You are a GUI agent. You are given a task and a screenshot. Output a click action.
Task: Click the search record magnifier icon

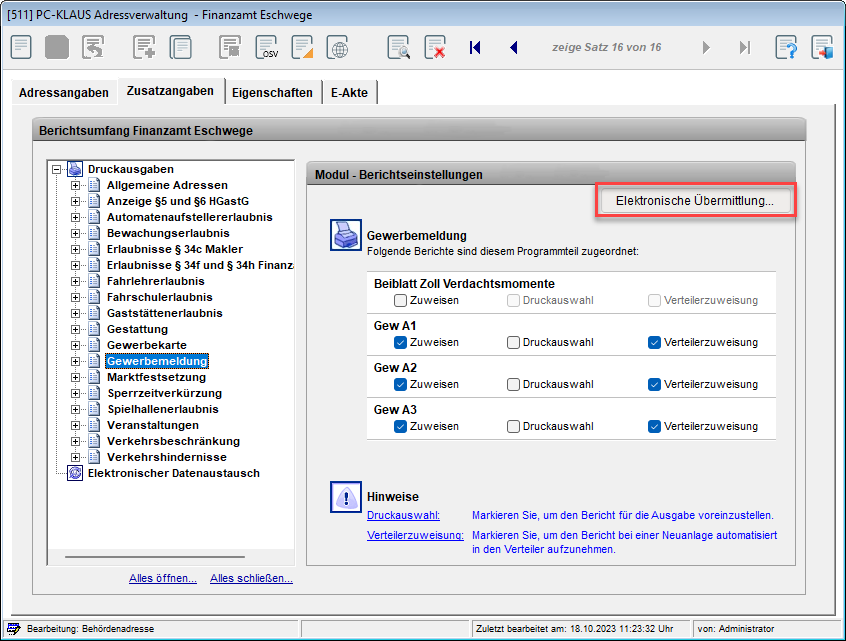399,47
